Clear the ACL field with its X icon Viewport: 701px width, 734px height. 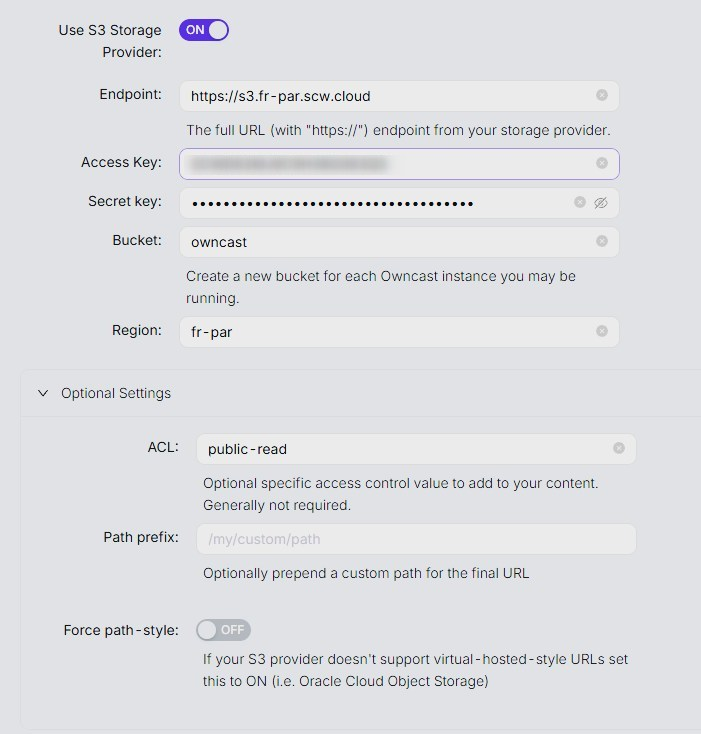pos(619,449)
